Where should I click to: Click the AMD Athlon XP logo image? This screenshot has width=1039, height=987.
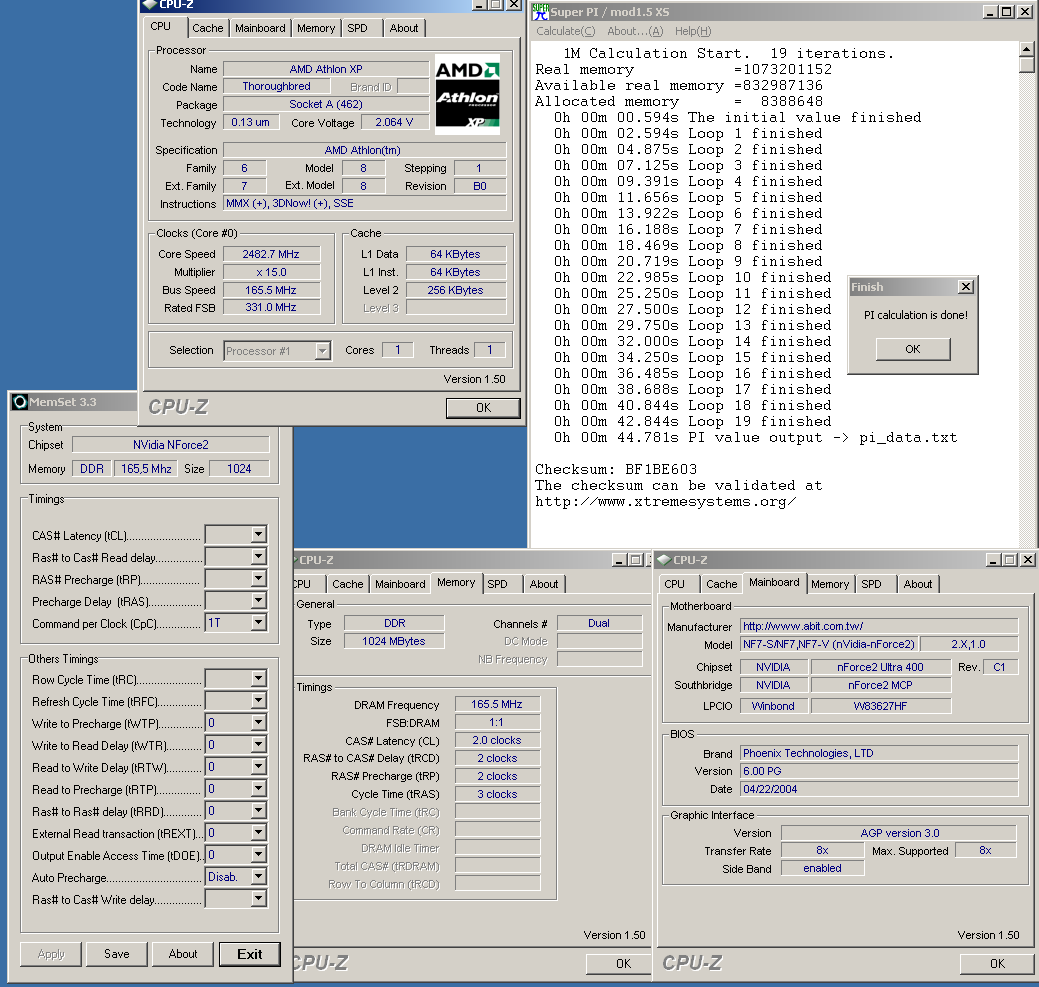[467, 95]
